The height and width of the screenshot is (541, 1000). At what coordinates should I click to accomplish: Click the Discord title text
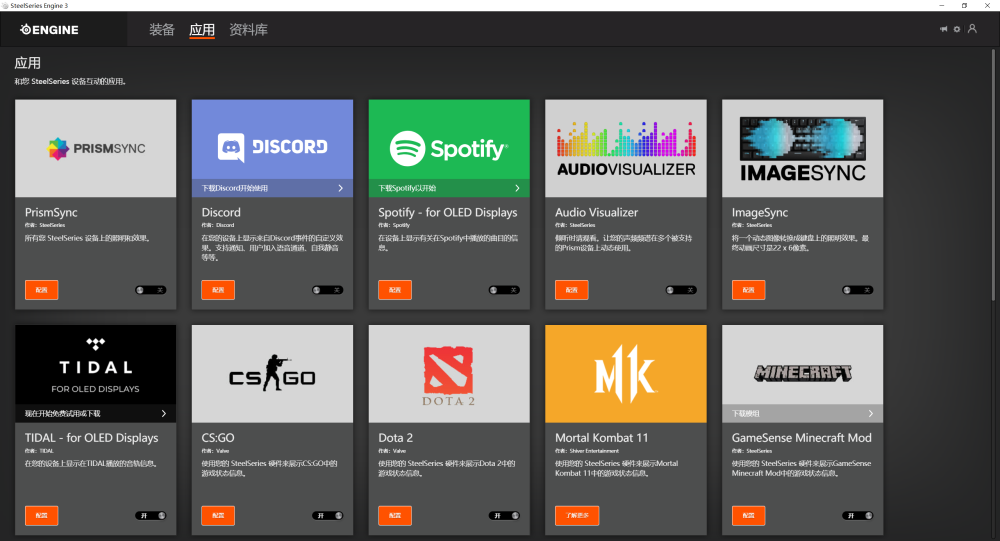pyautogui.click(x=221, y=212)
